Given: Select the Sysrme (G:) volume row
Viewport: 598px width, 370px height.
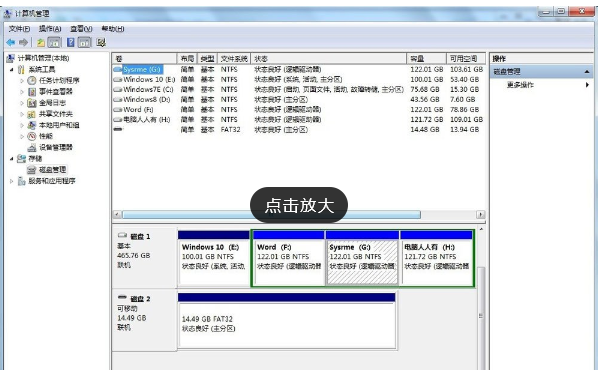Looking at the screenshot, I should click(298, 69).
